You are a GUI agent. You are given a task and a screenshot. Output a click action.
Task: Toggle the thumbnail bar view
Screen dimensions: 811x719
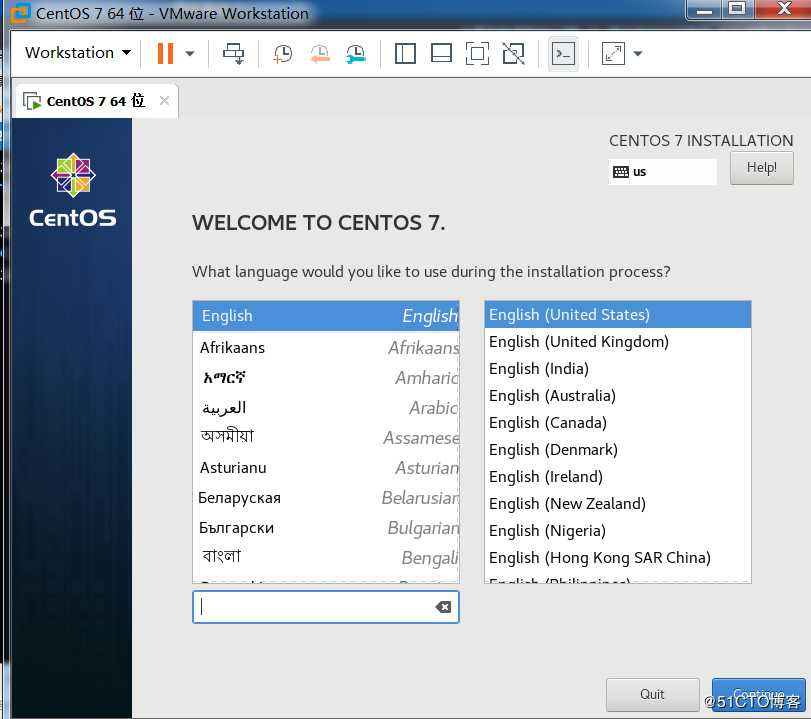[441, 53]
